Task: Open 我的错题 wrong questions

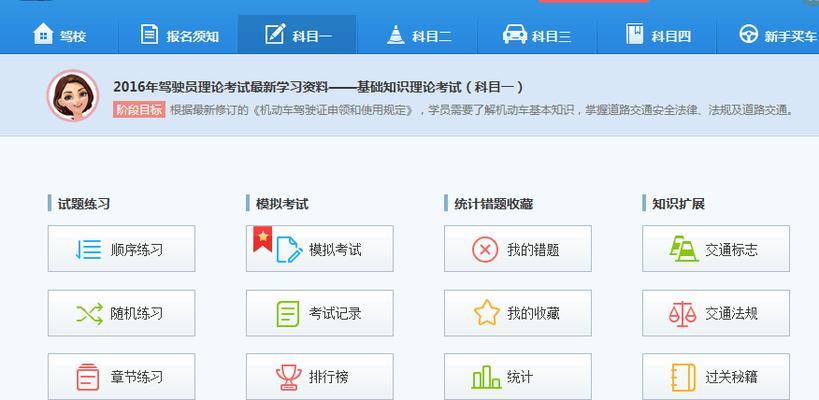Action: [518, 249]
